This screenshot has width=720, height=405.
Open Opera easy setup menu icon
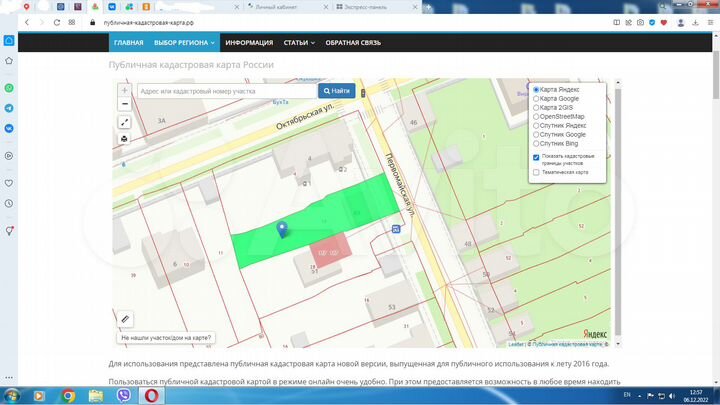click(710, 22)
